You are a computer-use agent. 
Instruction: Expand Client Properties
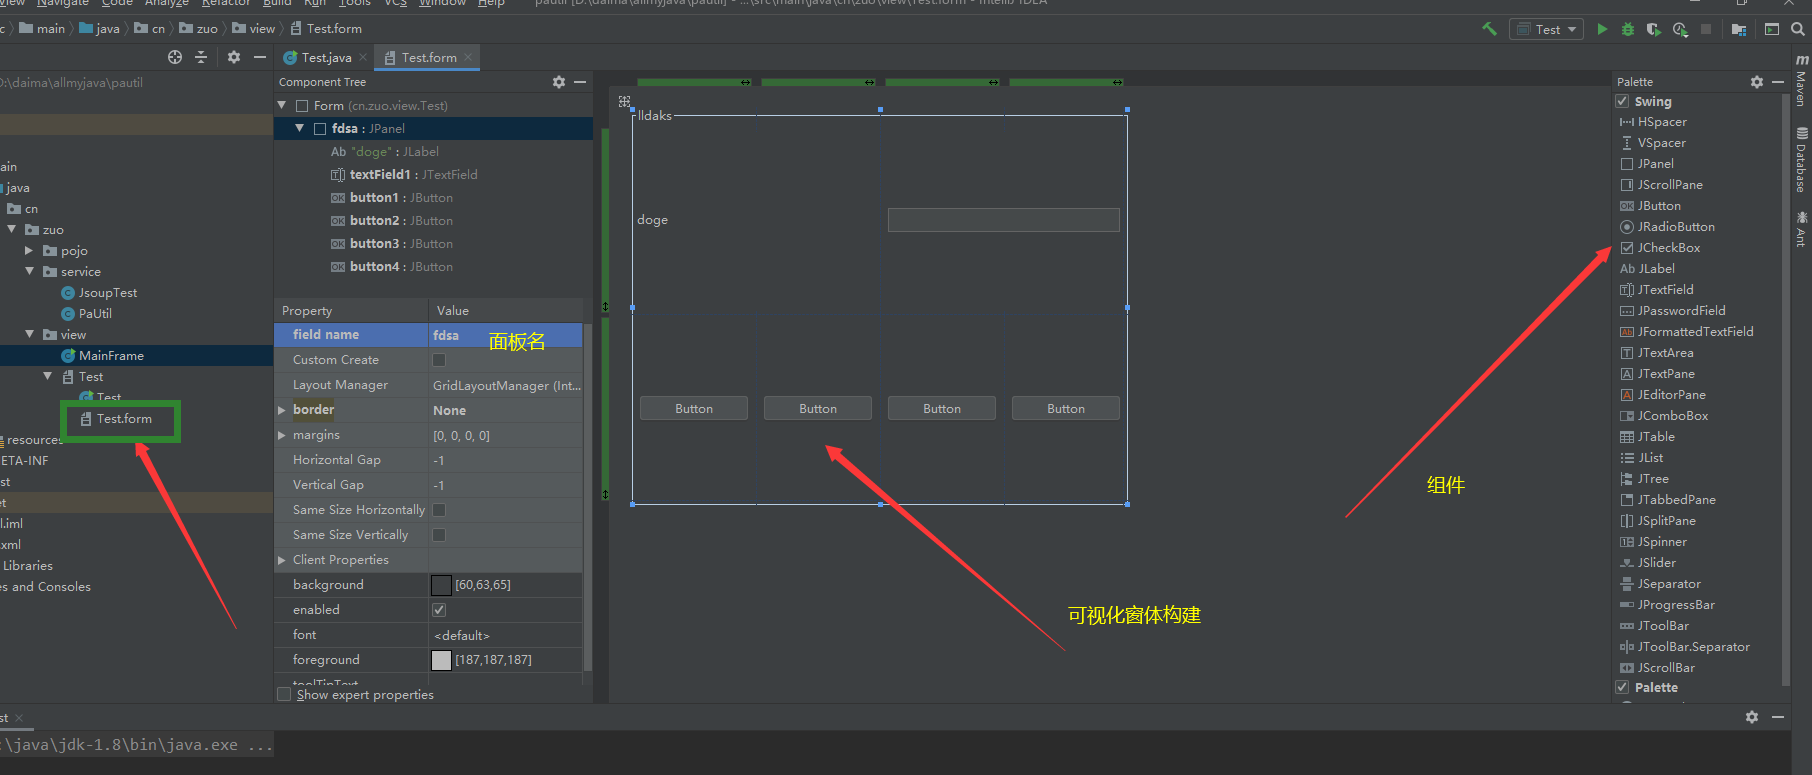pyautogui.click(x=282, y=560)
